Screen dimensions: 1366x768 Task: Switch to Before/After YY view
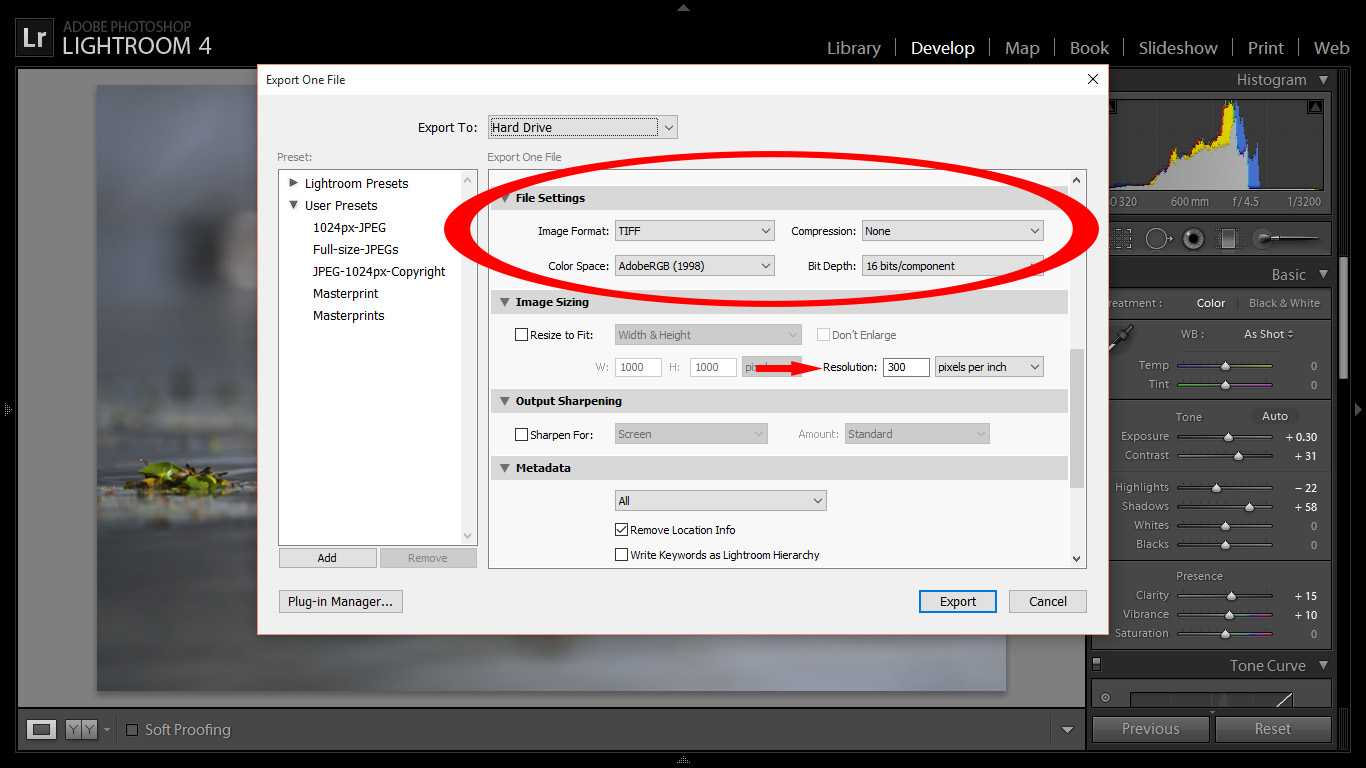[81, 730]
